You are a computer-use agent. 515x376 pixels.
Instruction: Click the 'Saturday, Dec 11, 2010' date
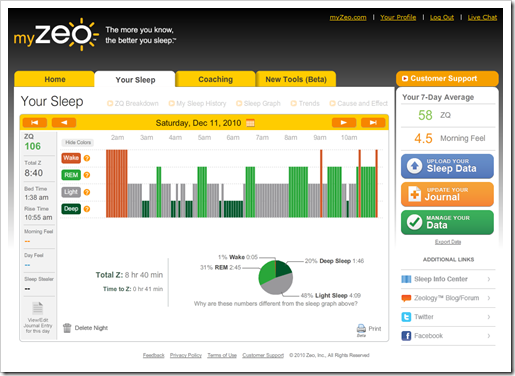pyautogui.click(x=198, y=123)
